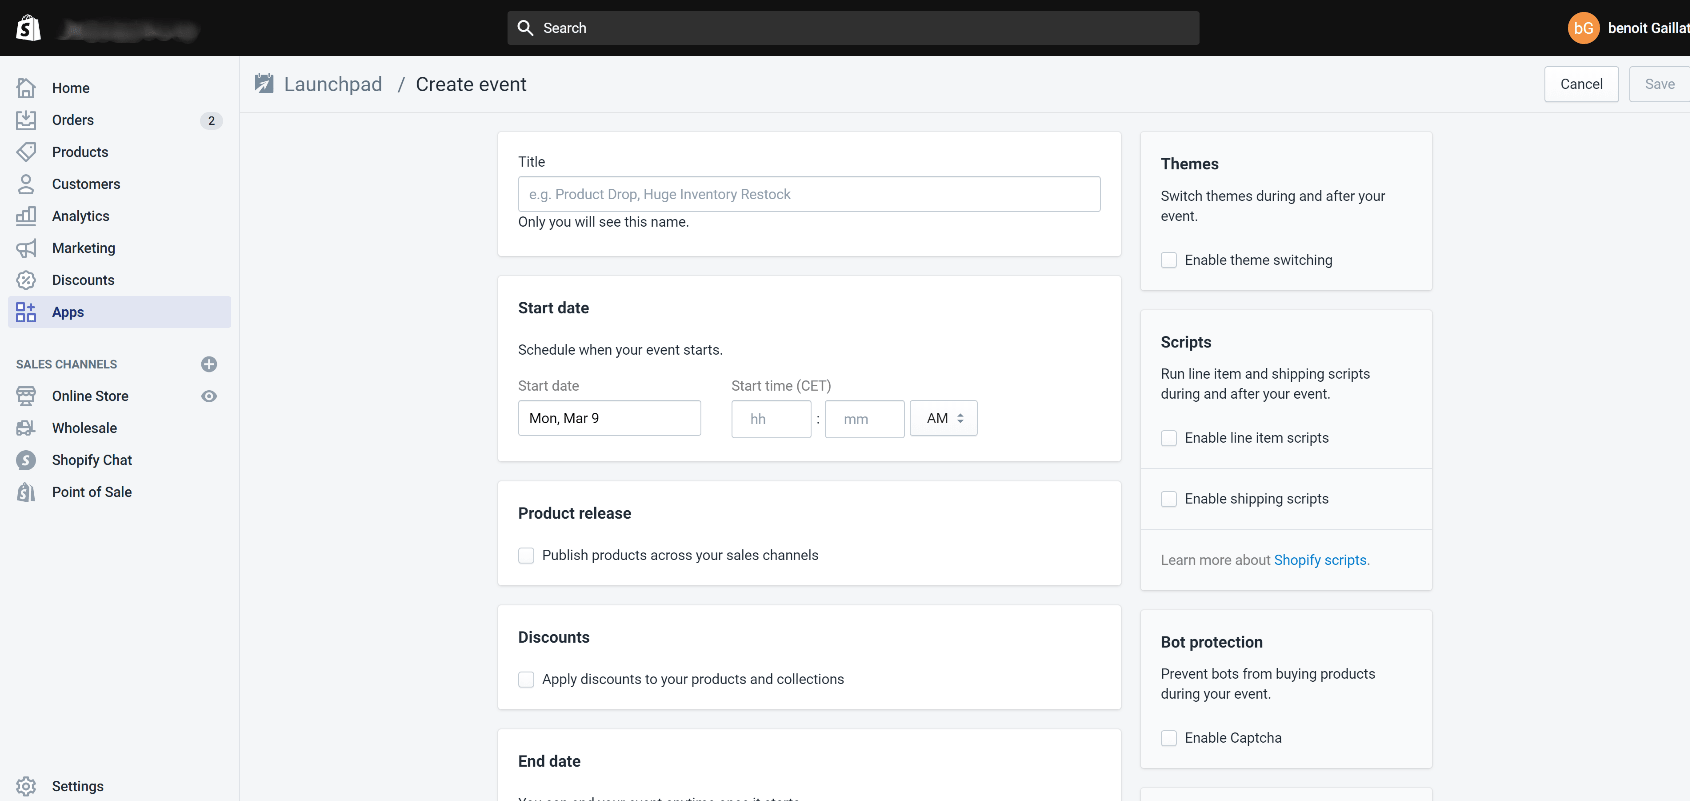1690x801 pixels.
Task: Click the mm start time field
Action: [865, 419]
